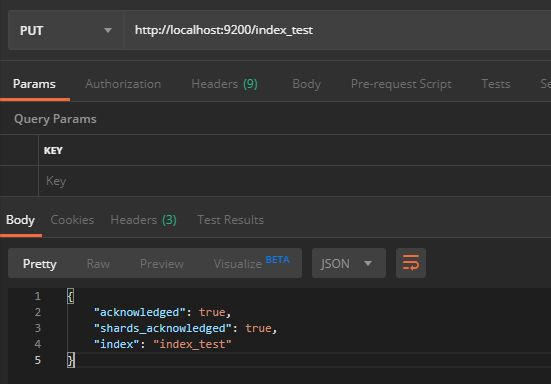Select the Visualize BETA view
The image size is (551, 384).
[x=251, y=263]
